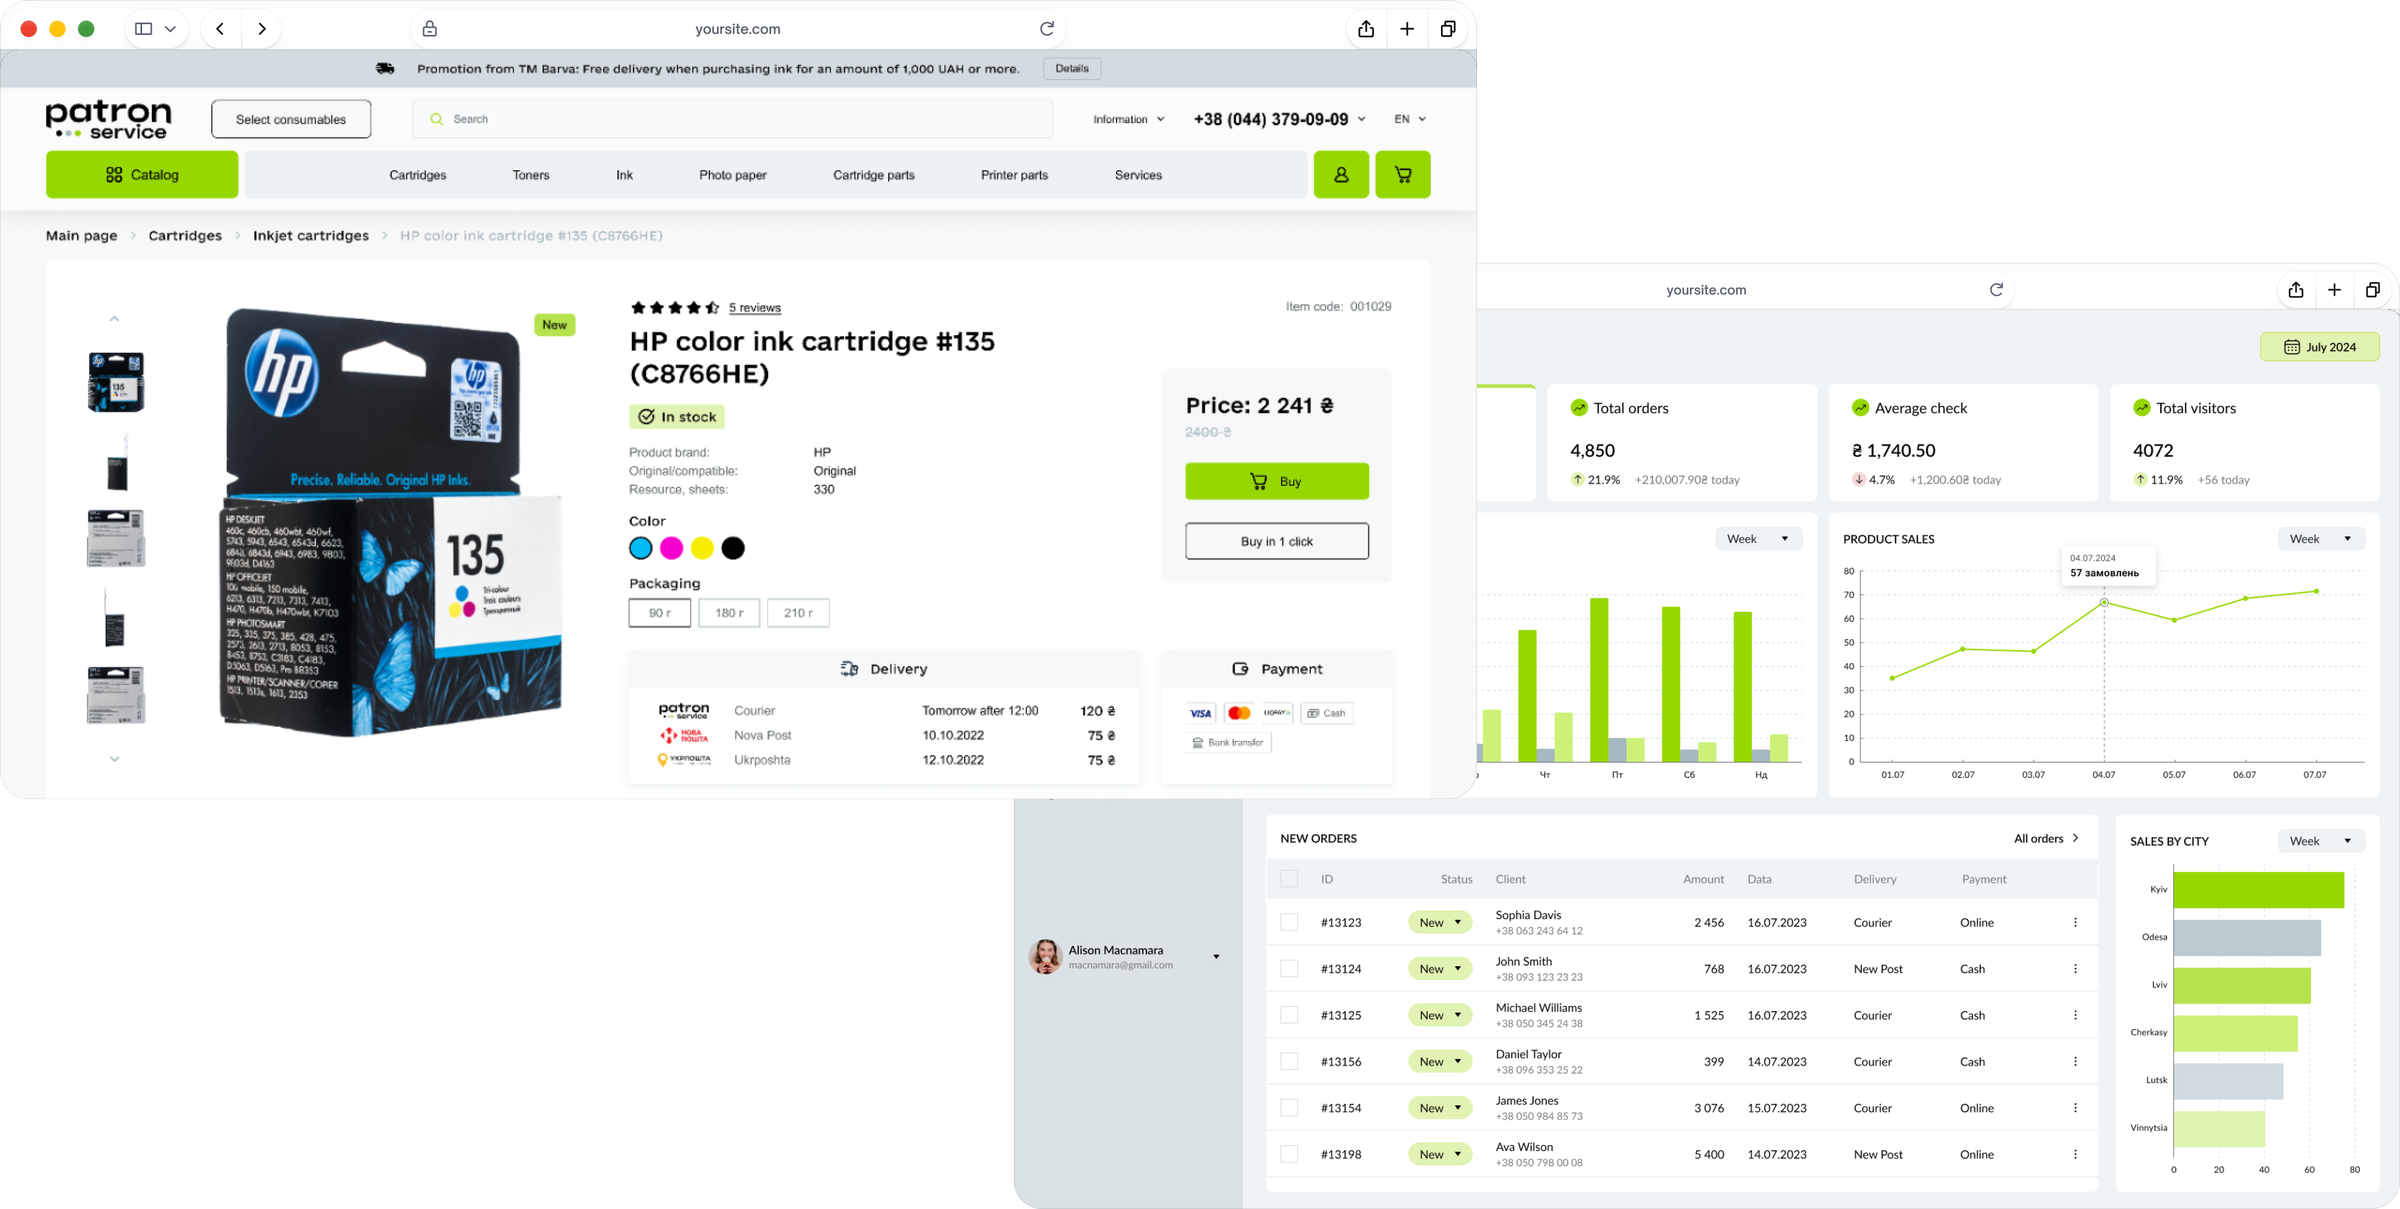Expand Alison Macnamara account dropdown
The height and width of the screenshot is (1209, 2400).
tap(1216, 957)
